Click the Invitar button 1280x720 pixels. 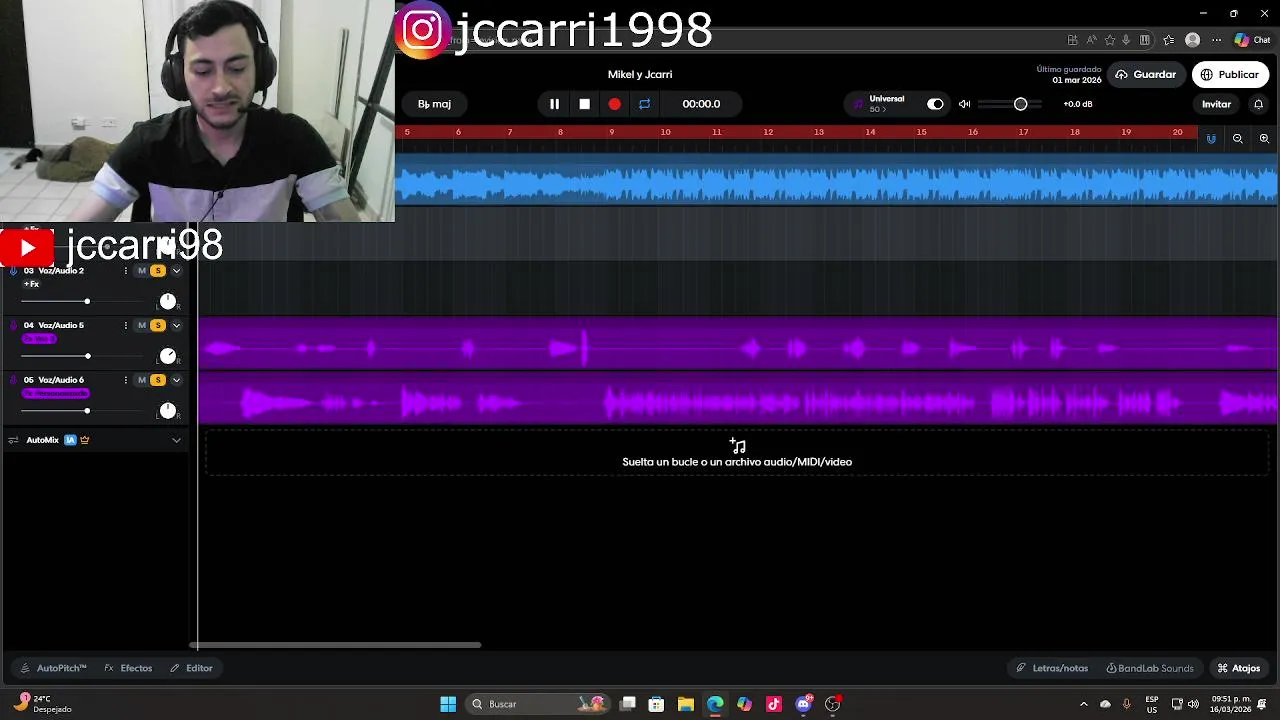point(1216,104)
